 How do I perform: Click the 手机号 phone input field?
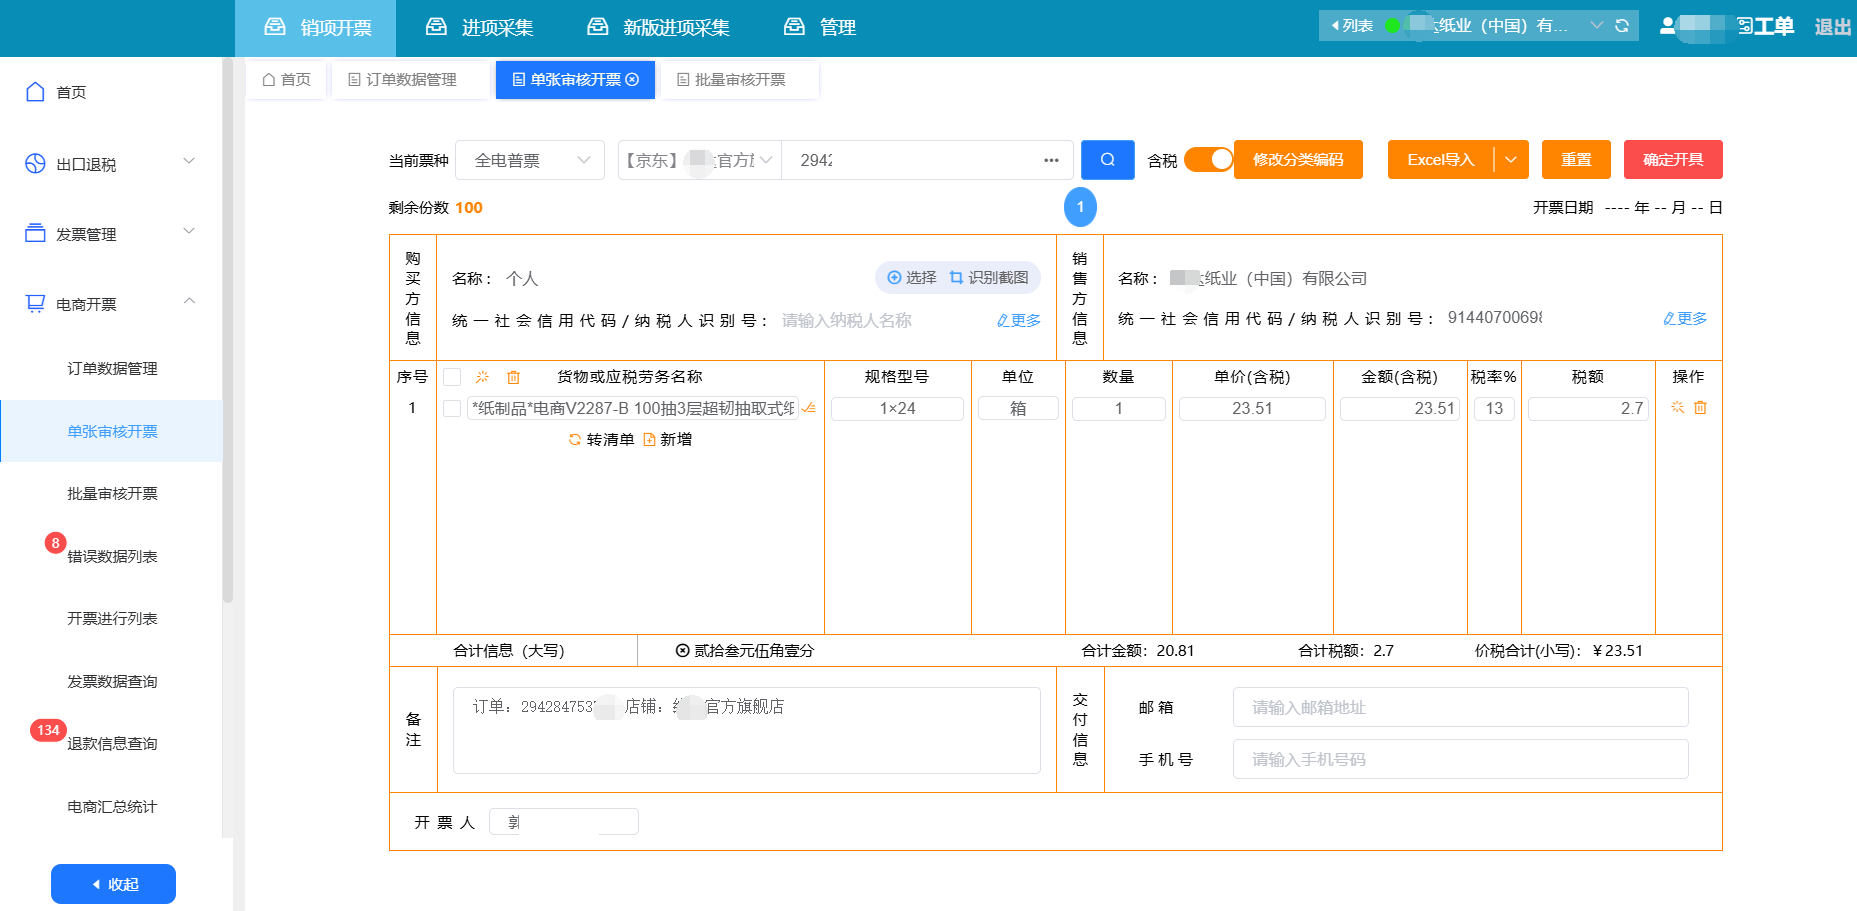point(1460,759)
